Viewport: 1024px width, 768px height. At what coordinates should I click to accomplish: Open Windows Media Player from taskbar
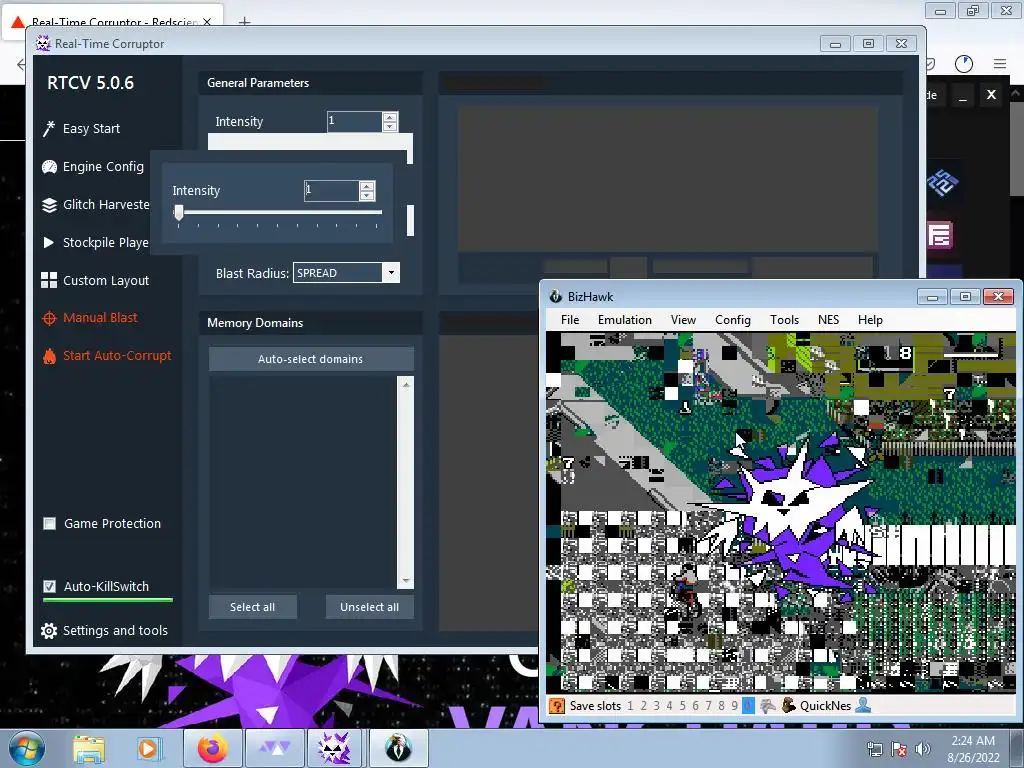pyautogui.click(x=149, y=749)
